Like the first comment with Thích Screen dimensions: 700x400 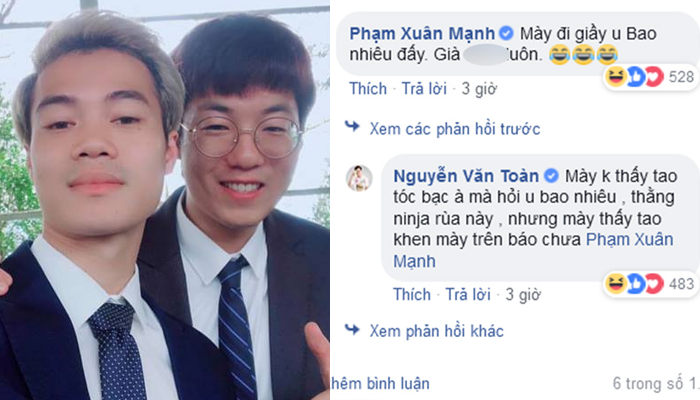tap(368, 89)
